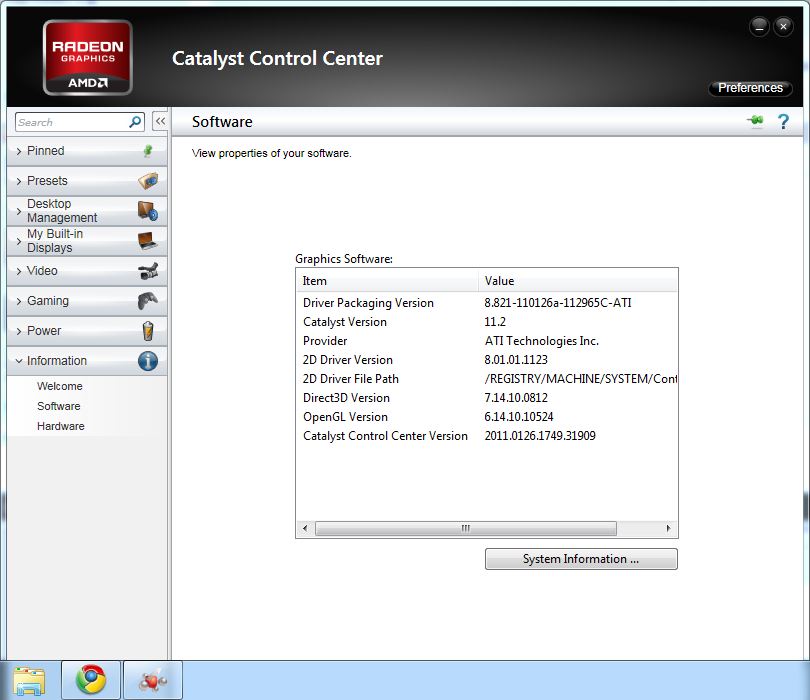
Task: Expand the Presets section
Action: 87,181
